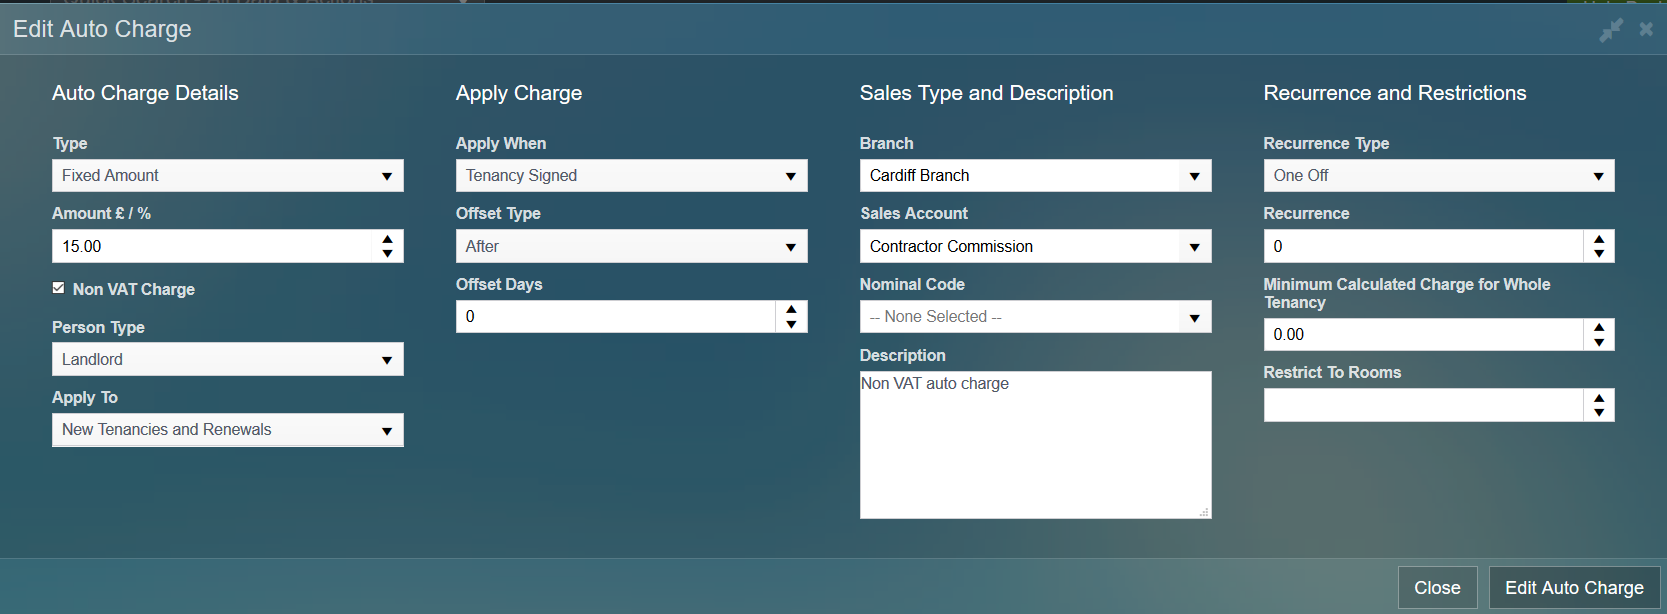Increment Offset Days using up arrow

(x=791, y=309)
